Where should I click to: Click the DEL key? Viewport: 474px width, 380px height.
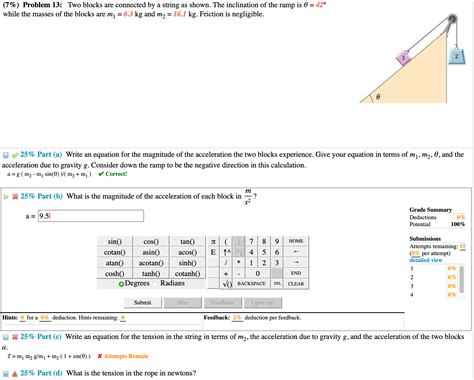pyautogui.click(x=277, y=284)
